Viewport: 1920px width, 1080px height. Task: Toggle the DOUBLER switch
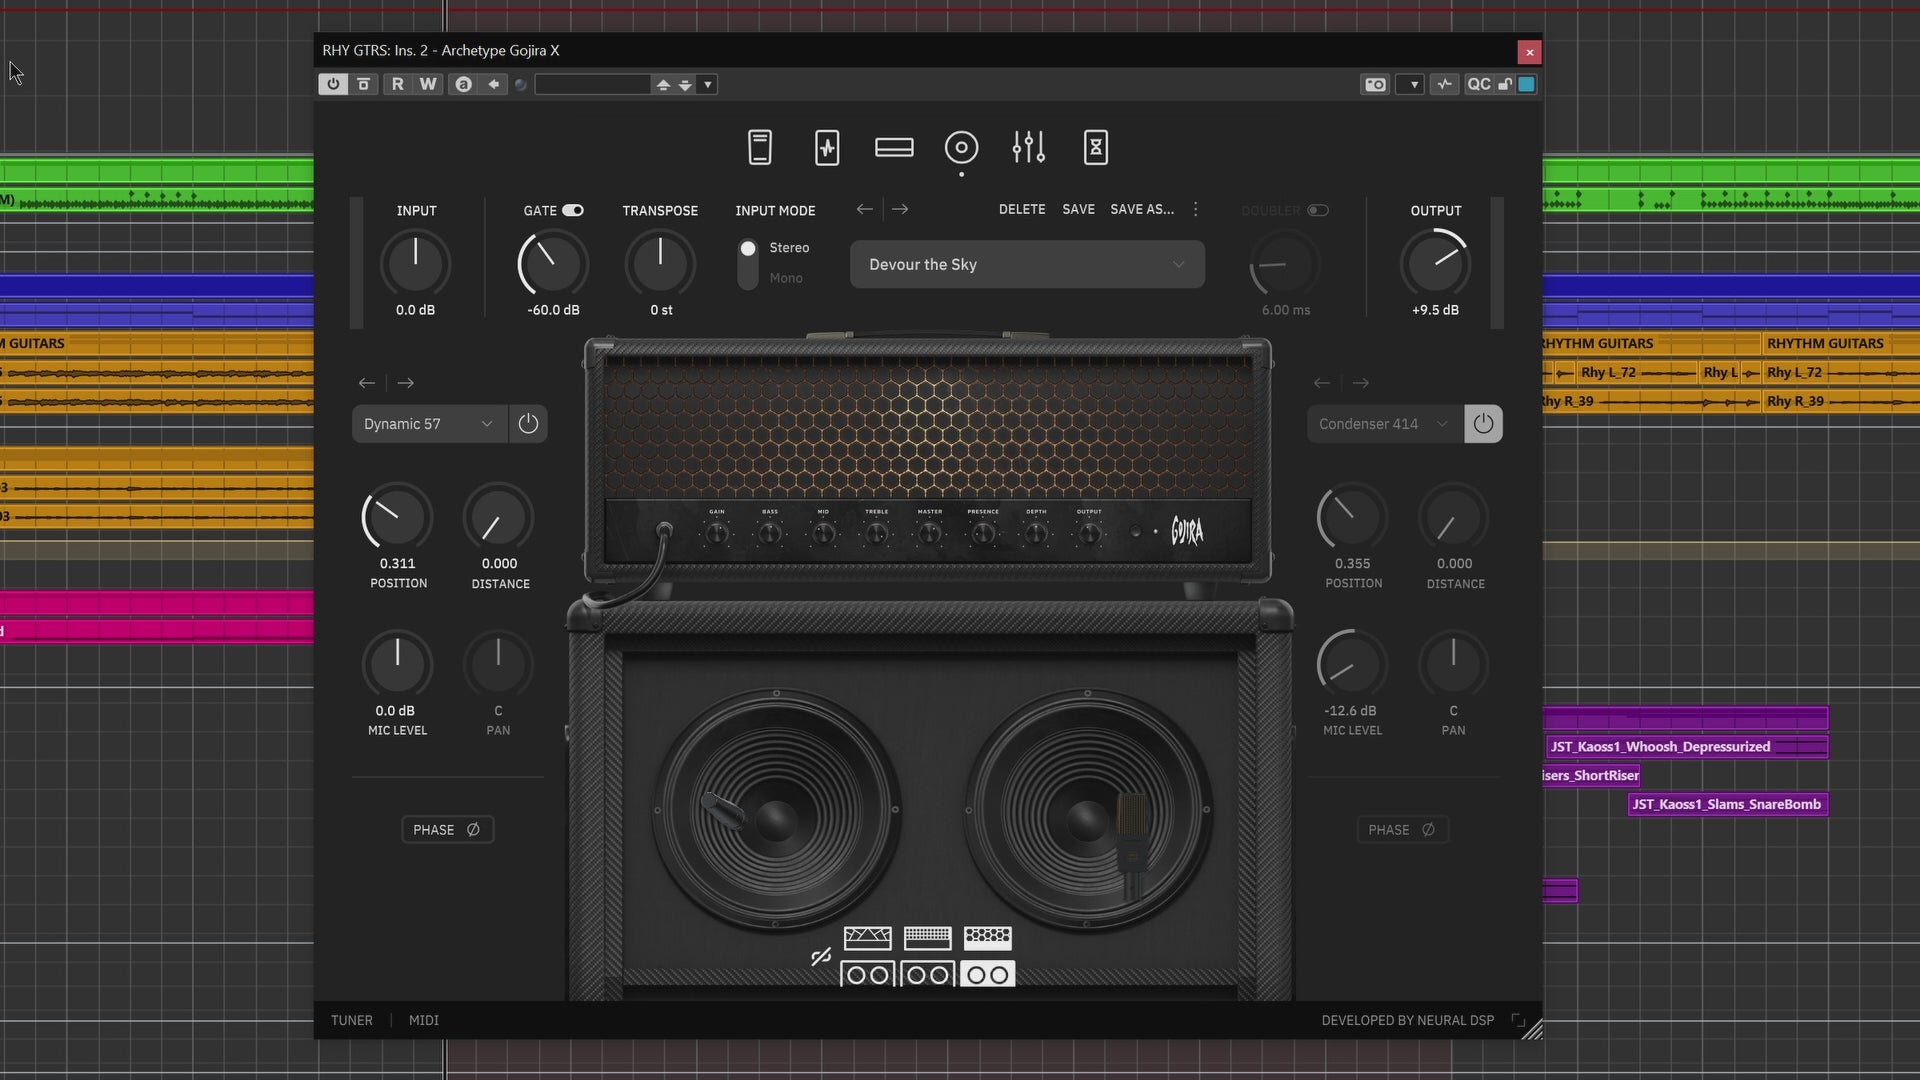click(x=1318, y=210)
